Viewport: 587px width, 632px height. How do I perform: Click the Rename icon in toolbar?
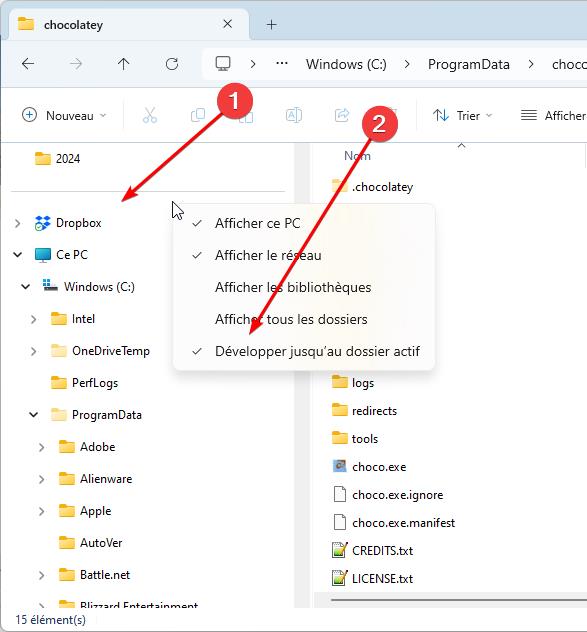[294, 115]
